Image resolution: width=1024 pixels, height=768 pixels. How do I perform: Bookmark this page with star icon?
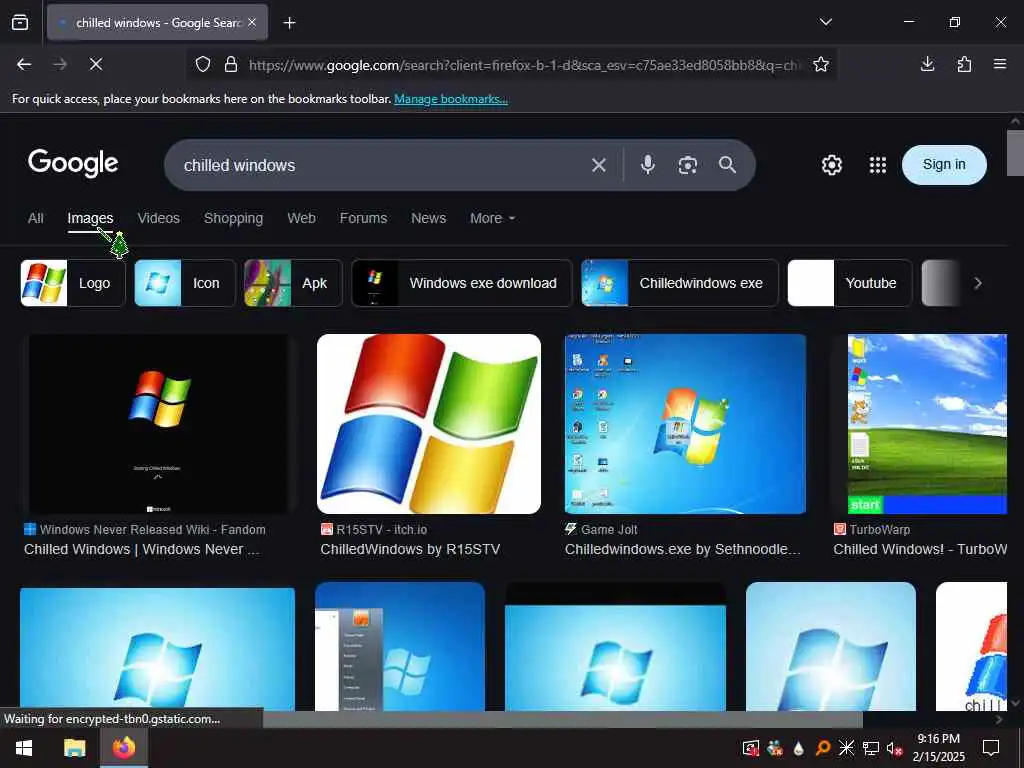click(821, 64)
